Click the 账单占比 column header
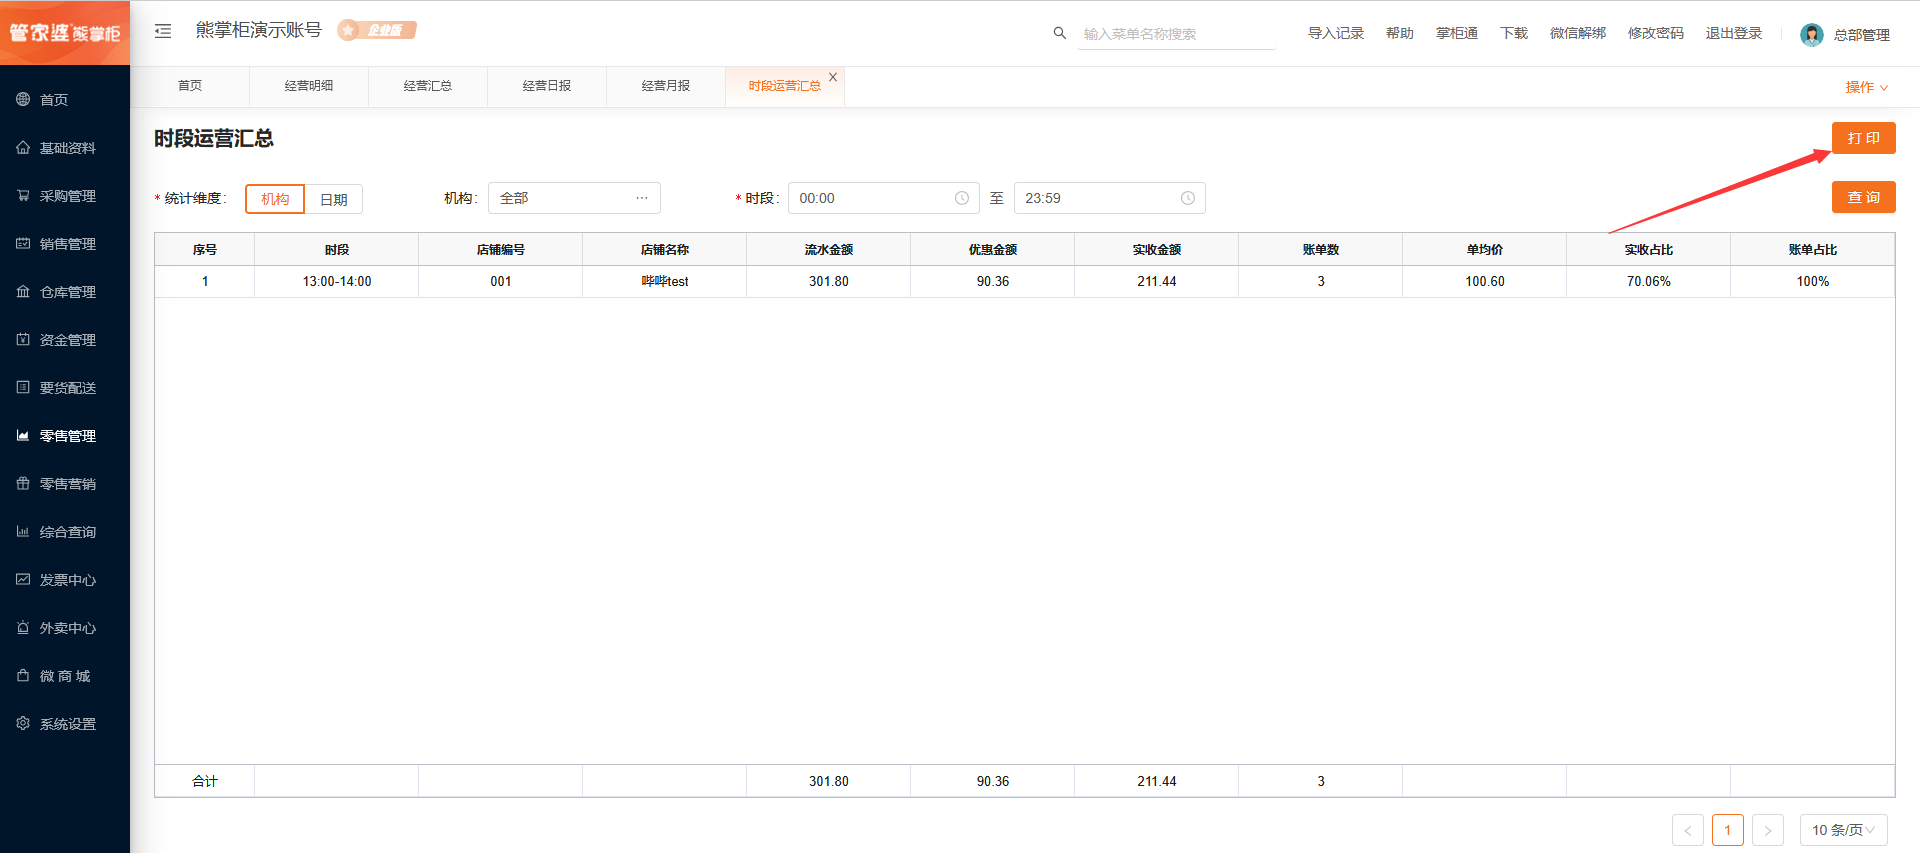 [x=1813, y=250]
